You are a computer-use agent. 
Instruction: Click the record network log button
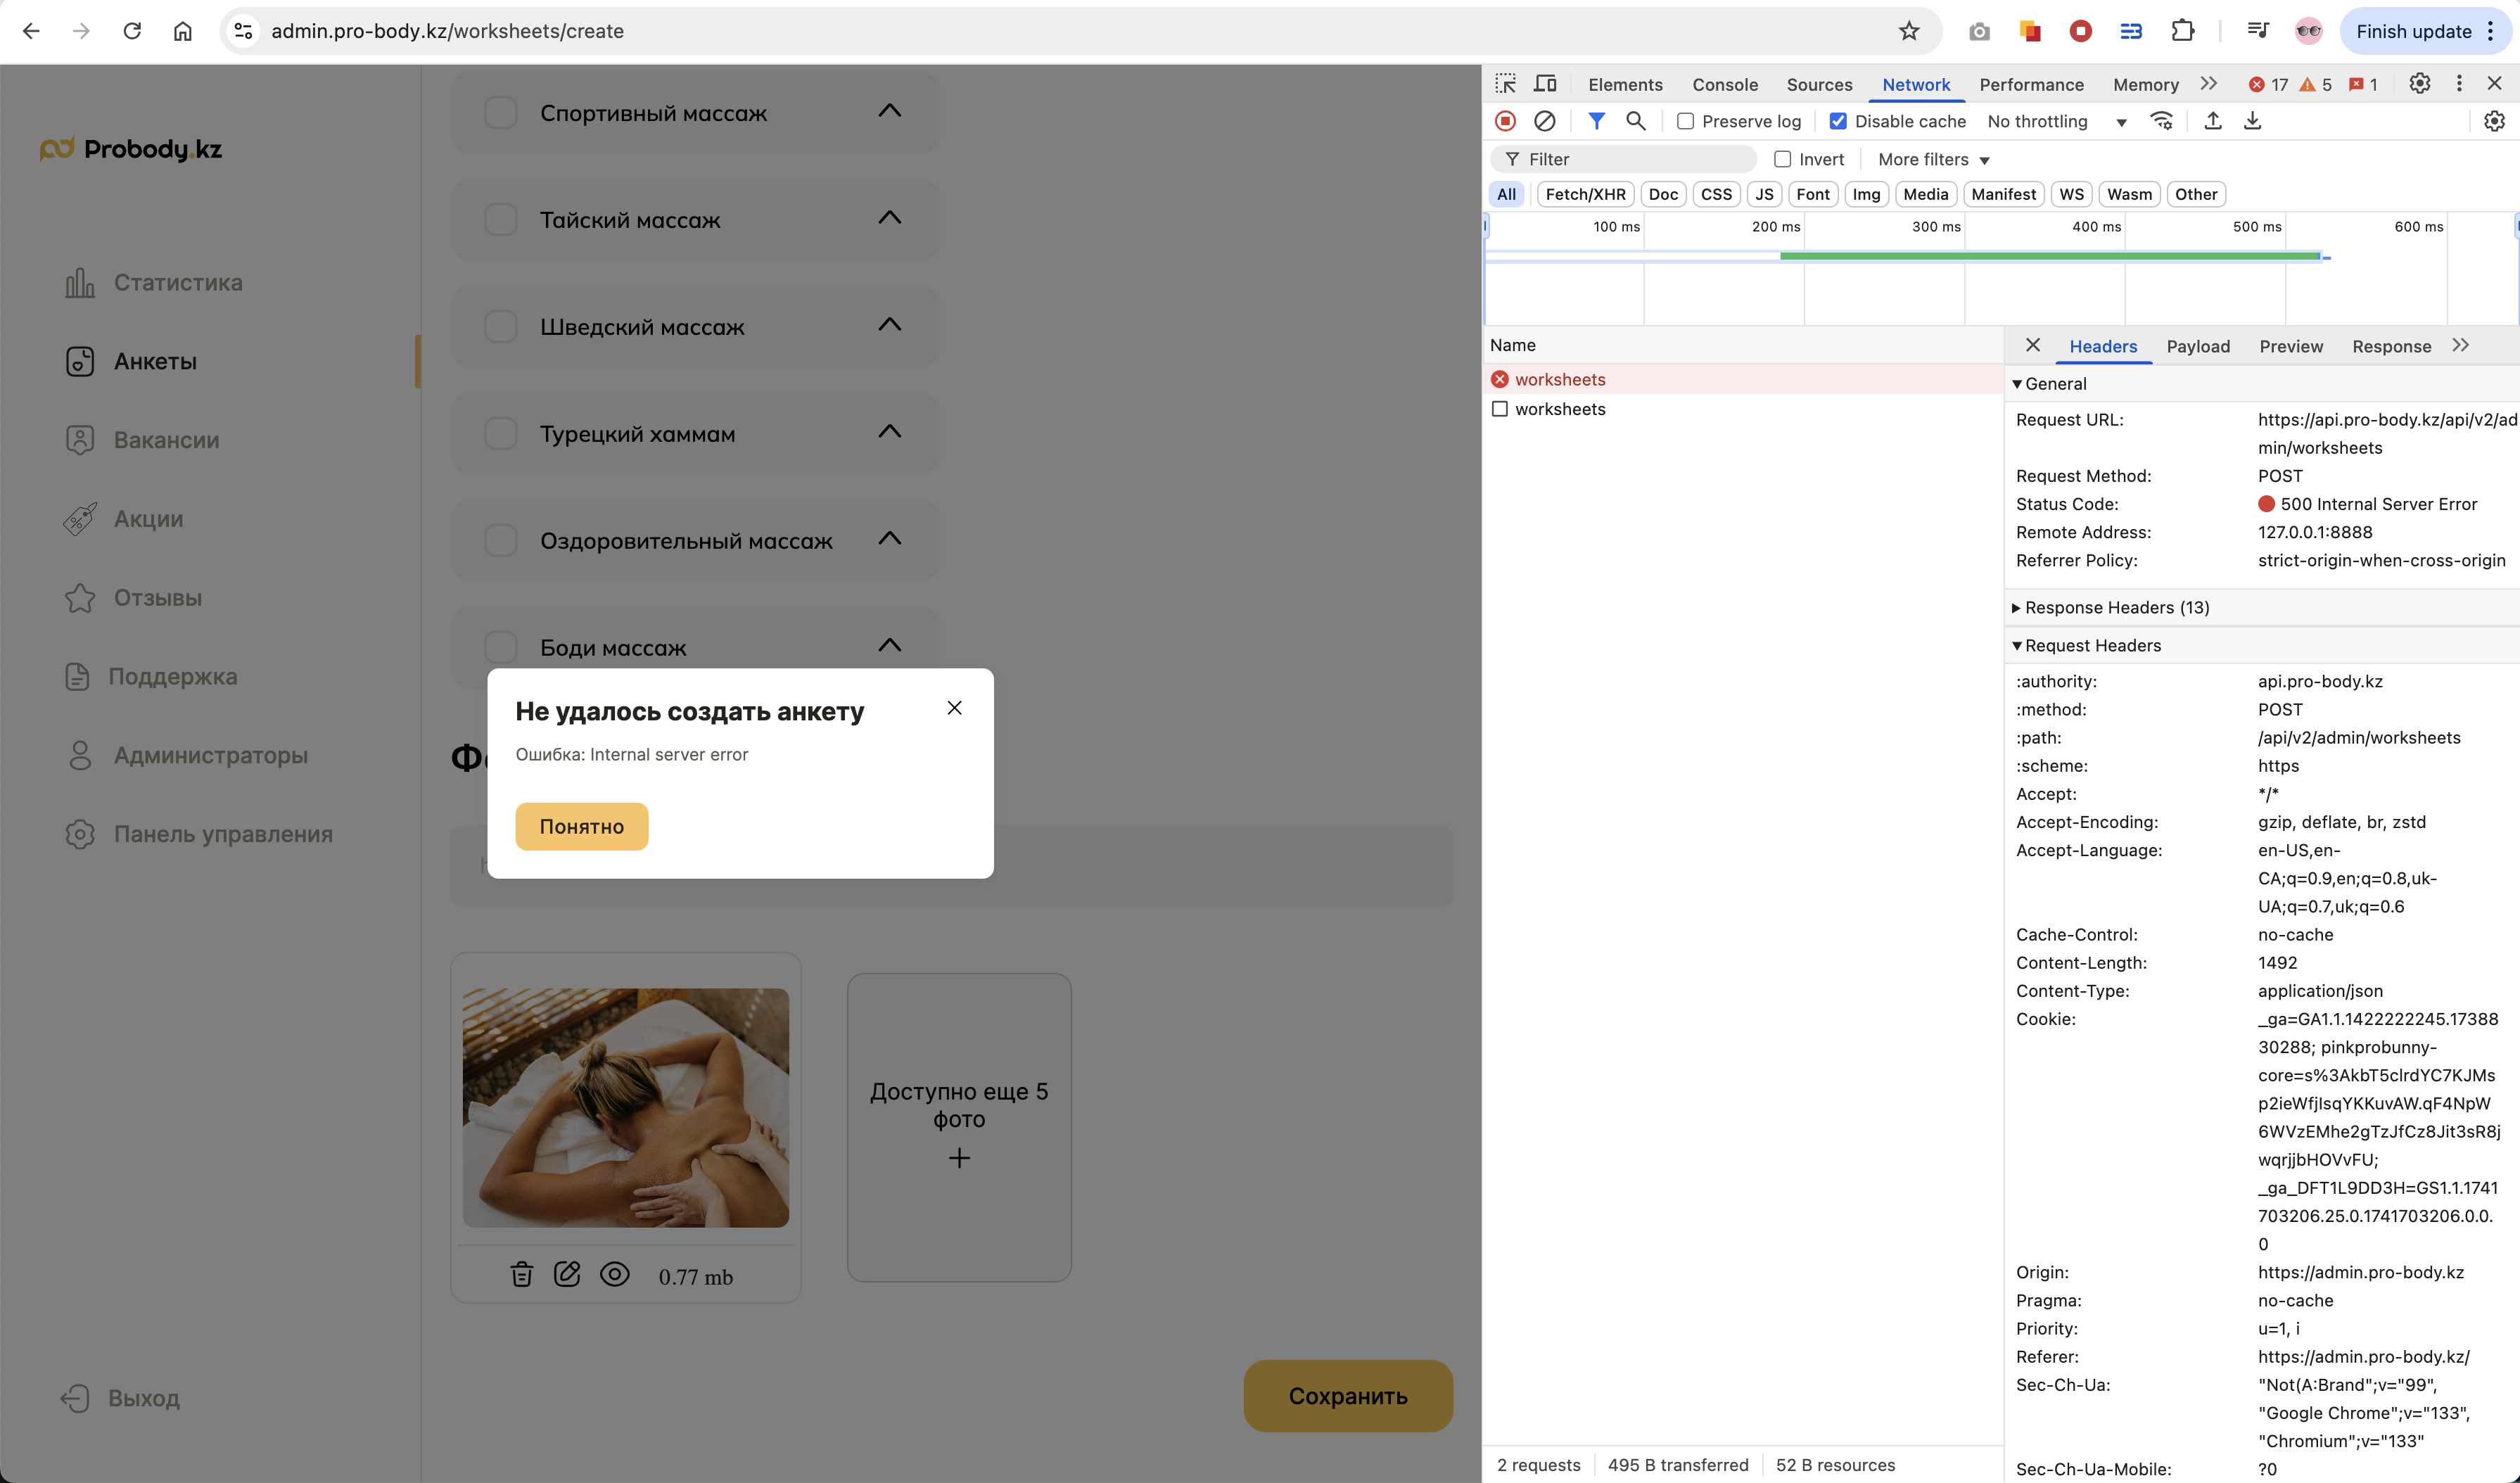point(1505,121)
